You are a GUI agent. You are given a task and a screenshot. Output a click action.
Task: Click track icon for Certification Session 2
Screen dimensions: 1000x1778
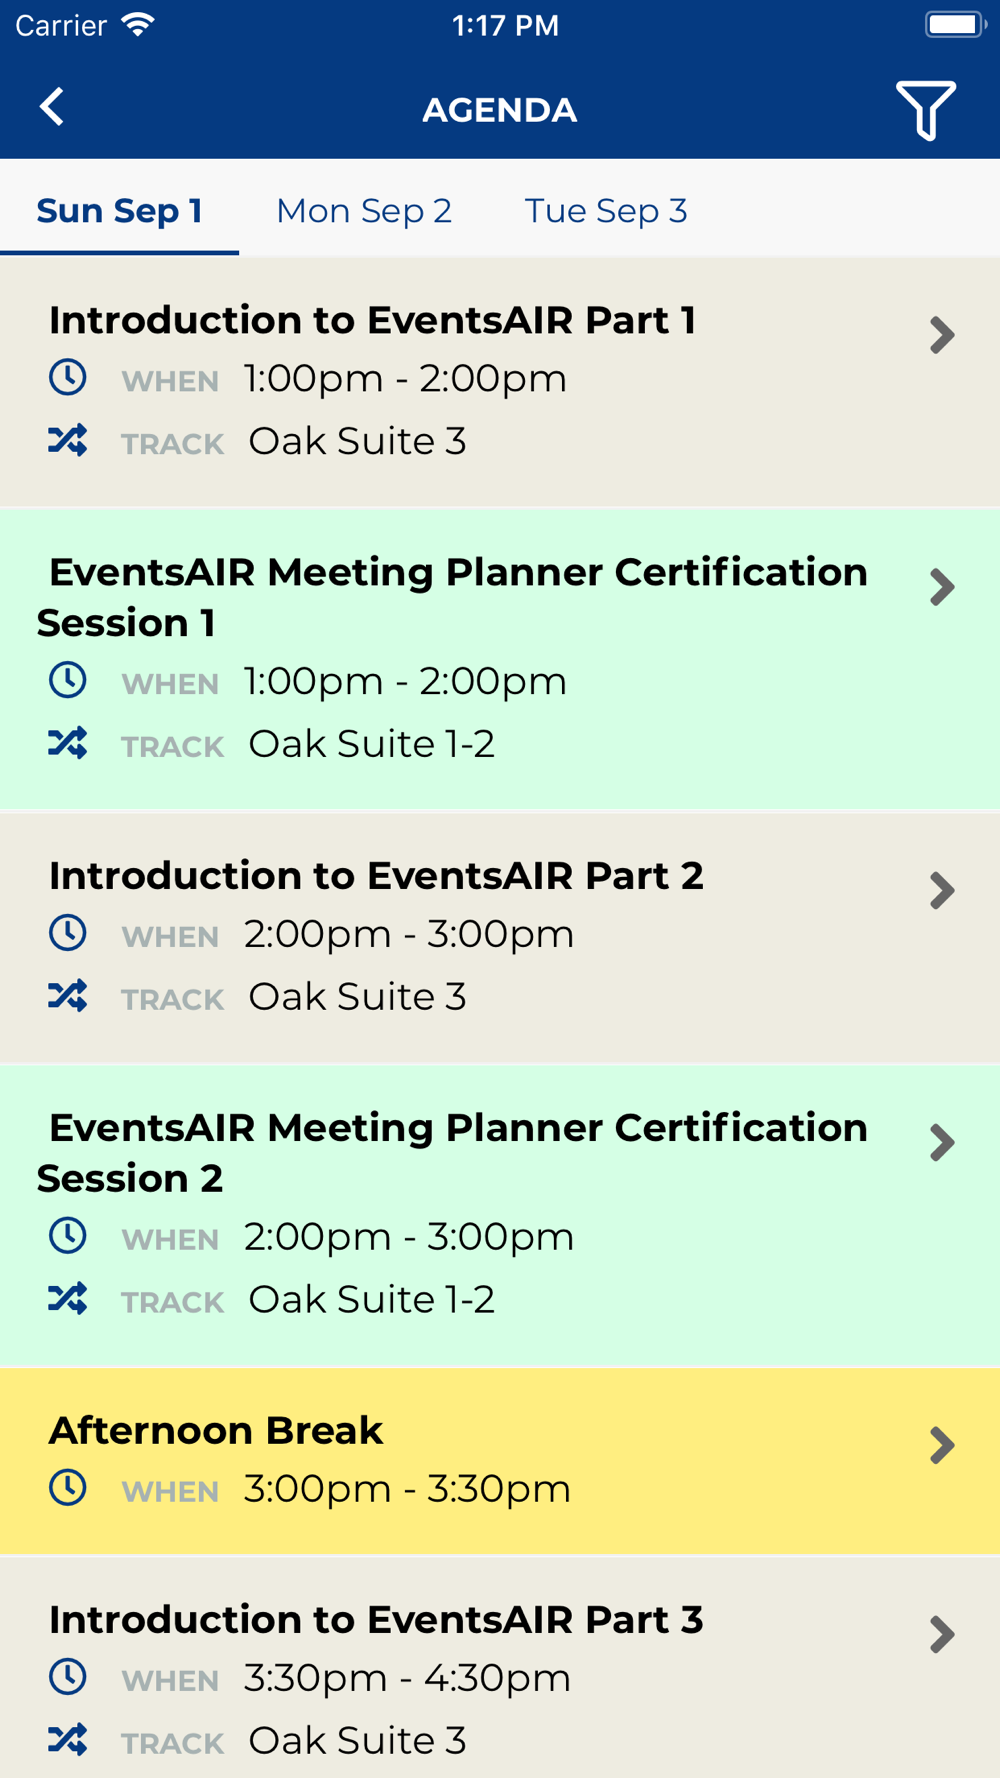tap(68, 1298)
